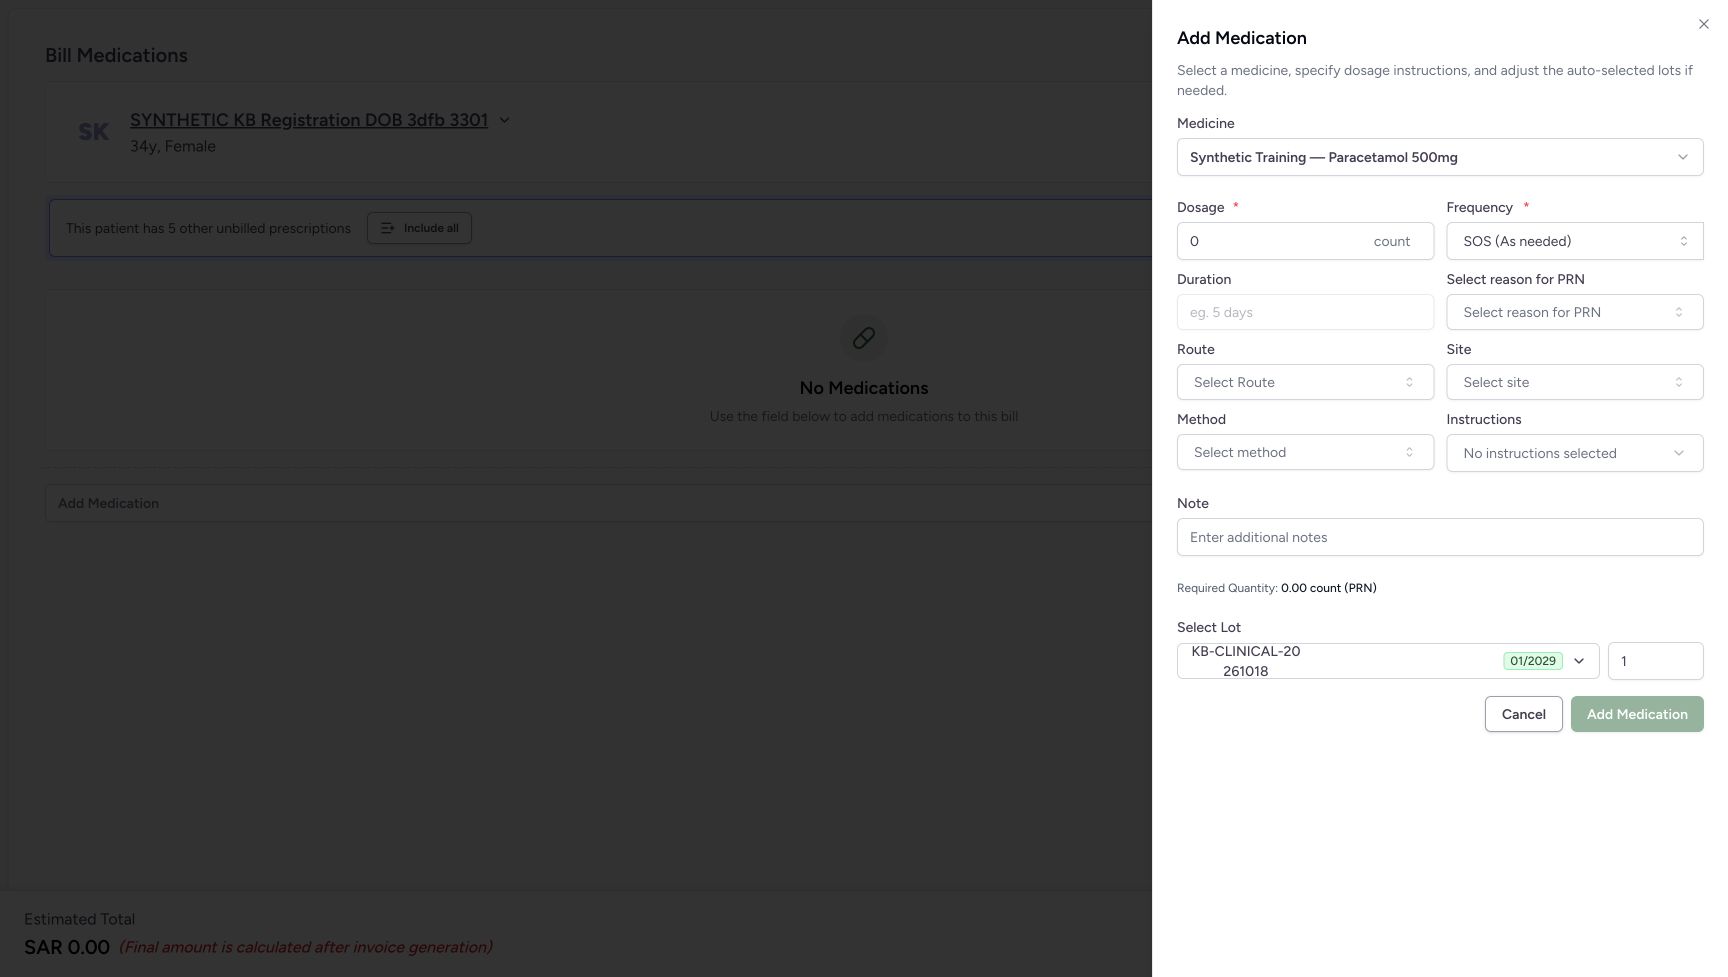Click the Required Quantity text
1728x977 pixels.
click(x=1276, y=588)
